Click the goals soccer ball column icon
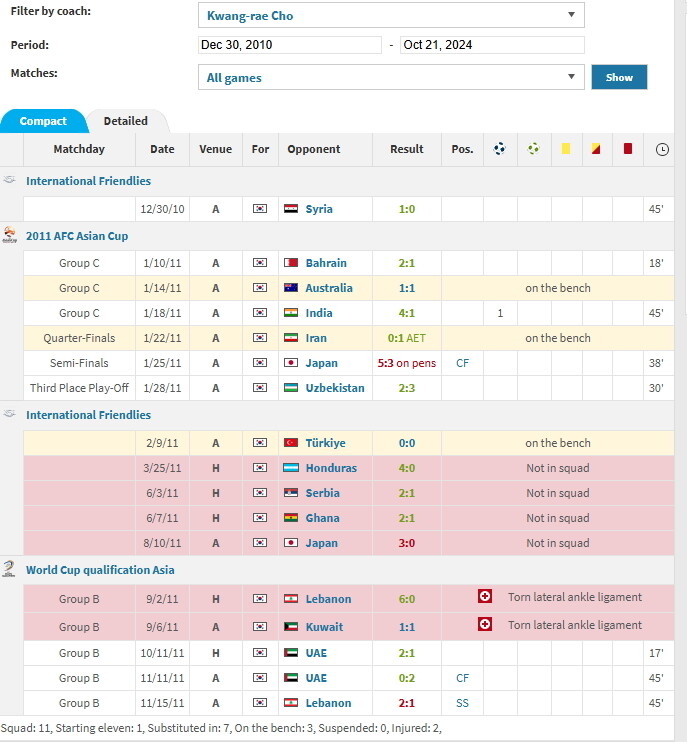Screen dimensions: 687x742 coord(500,149)
